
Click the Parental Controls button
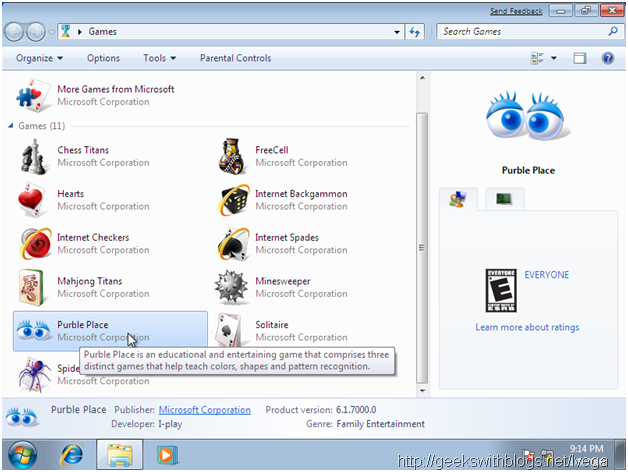pos(235,58)
